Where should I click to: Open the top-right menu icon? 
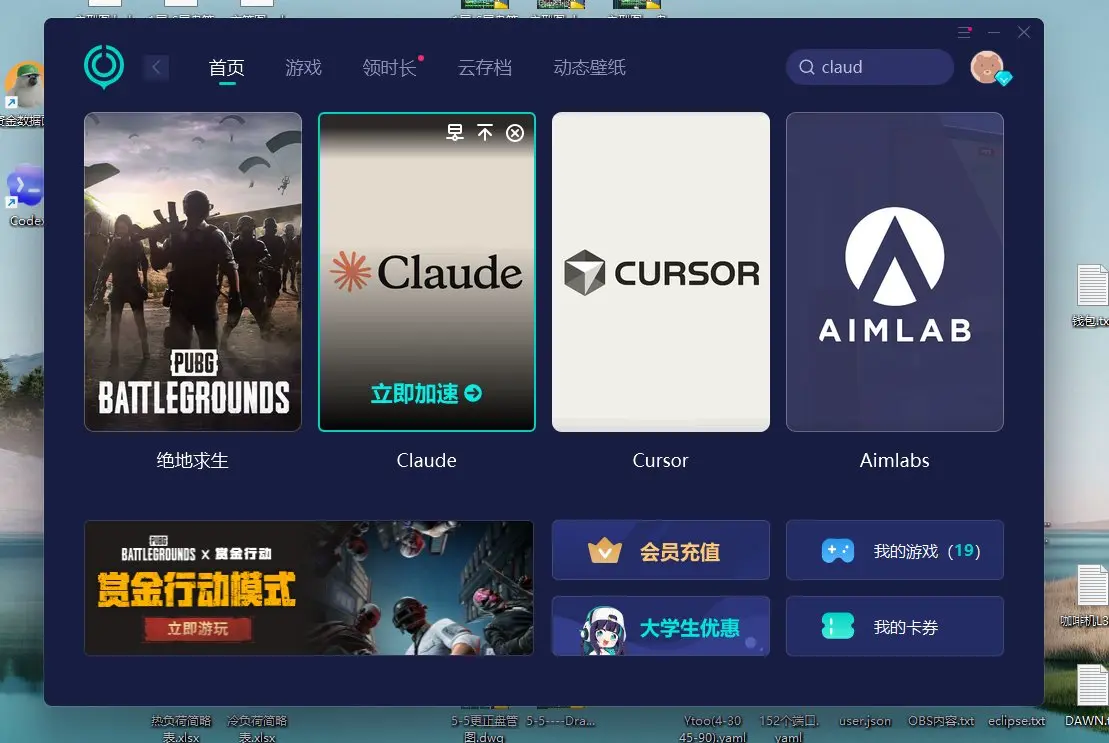coord(964,33)
